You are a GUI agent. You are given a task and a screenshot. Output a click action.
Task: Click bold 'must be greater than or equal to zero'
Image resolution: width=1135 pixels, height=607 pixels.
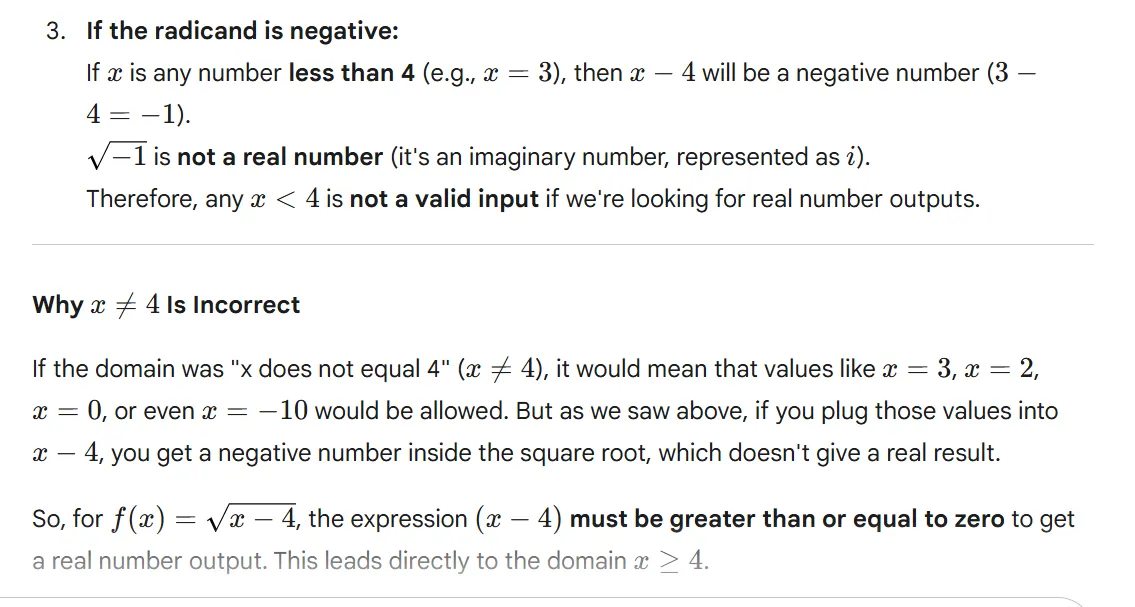[x=787, y=519]
